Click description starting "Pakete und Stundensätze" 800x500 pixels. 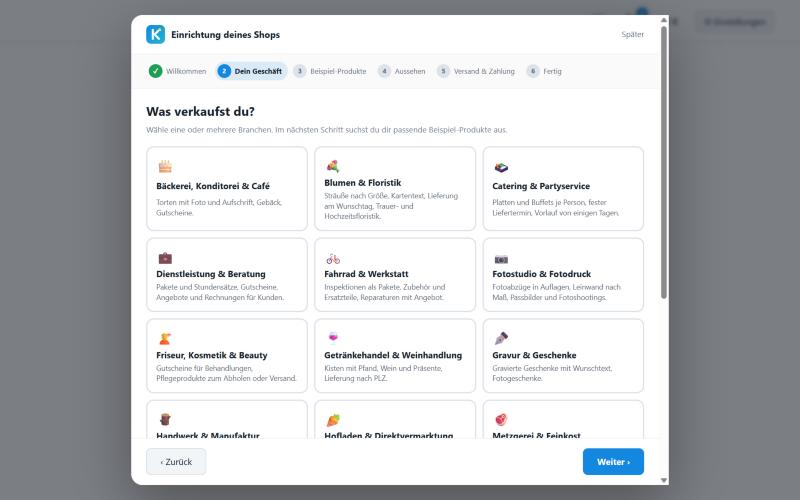(220, 292)
